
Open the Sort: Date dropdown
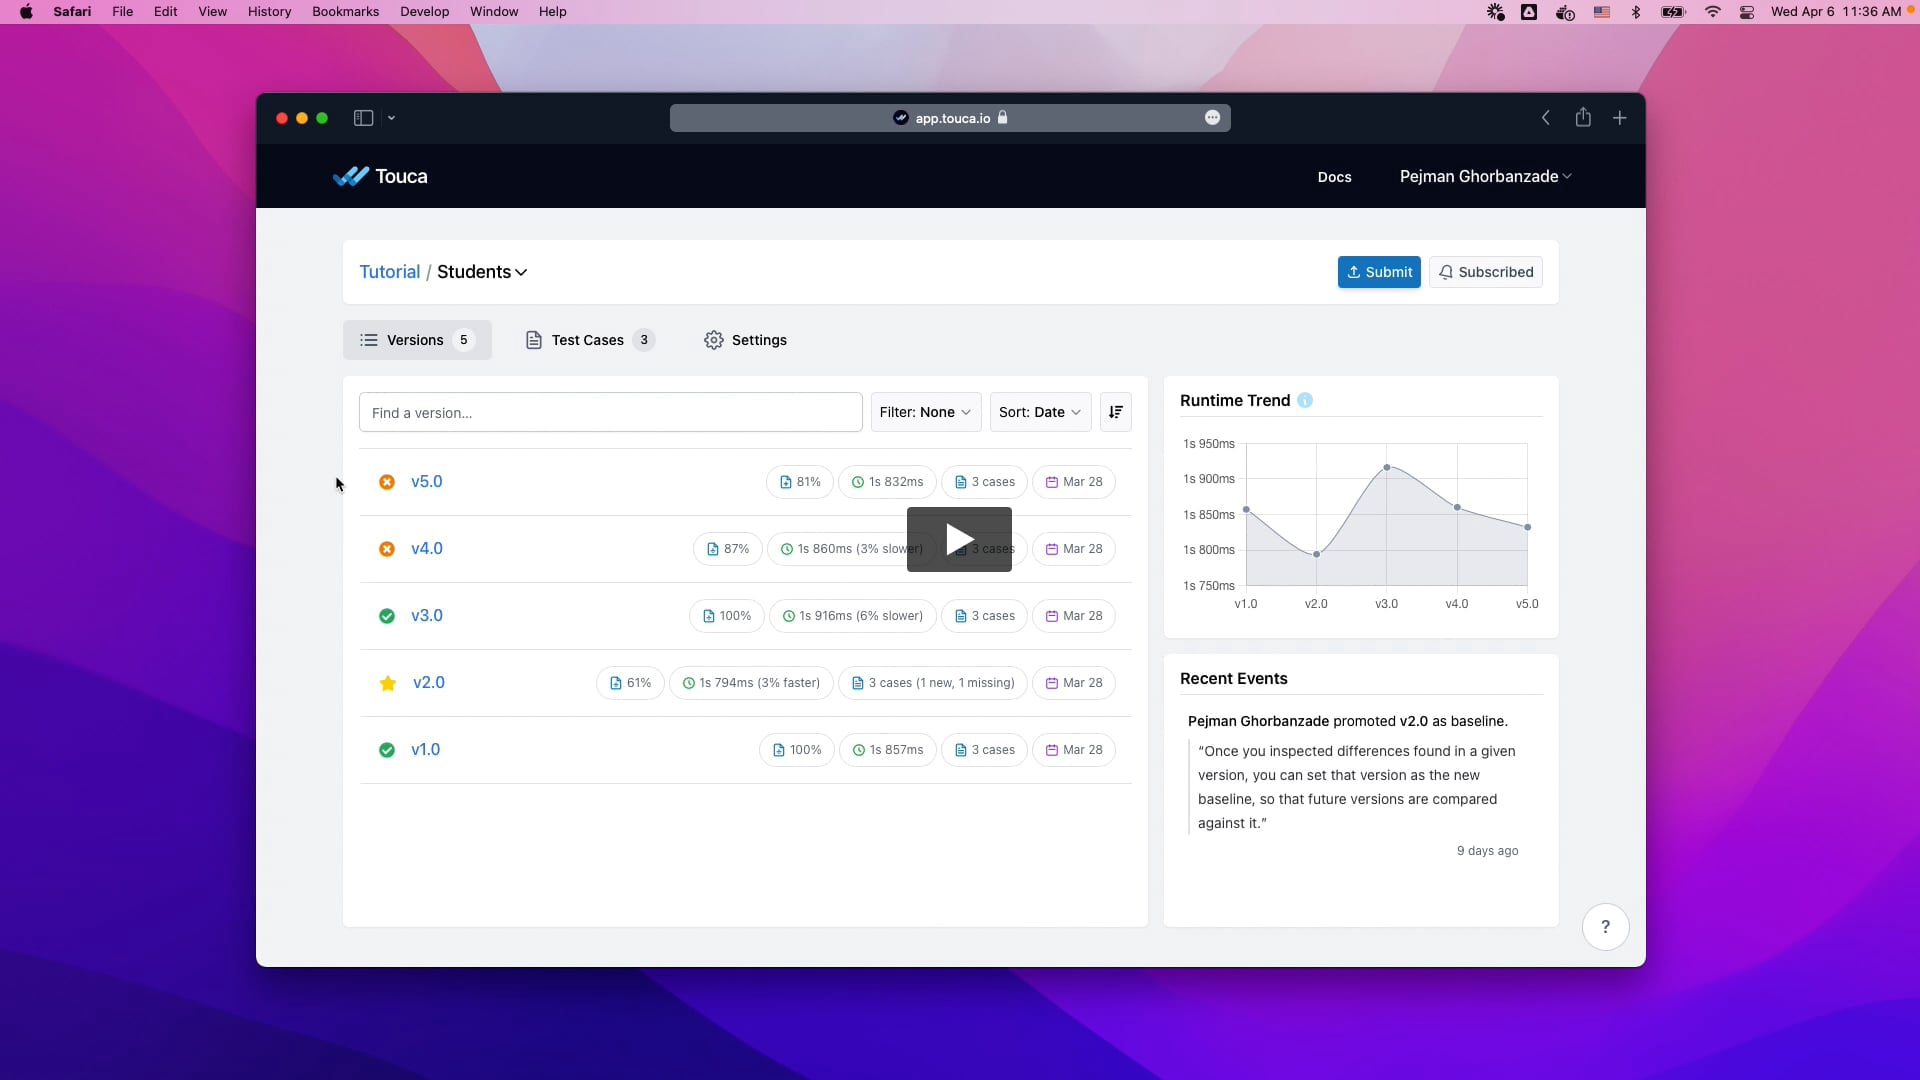pyautogui.click(x=1040, y=412)
